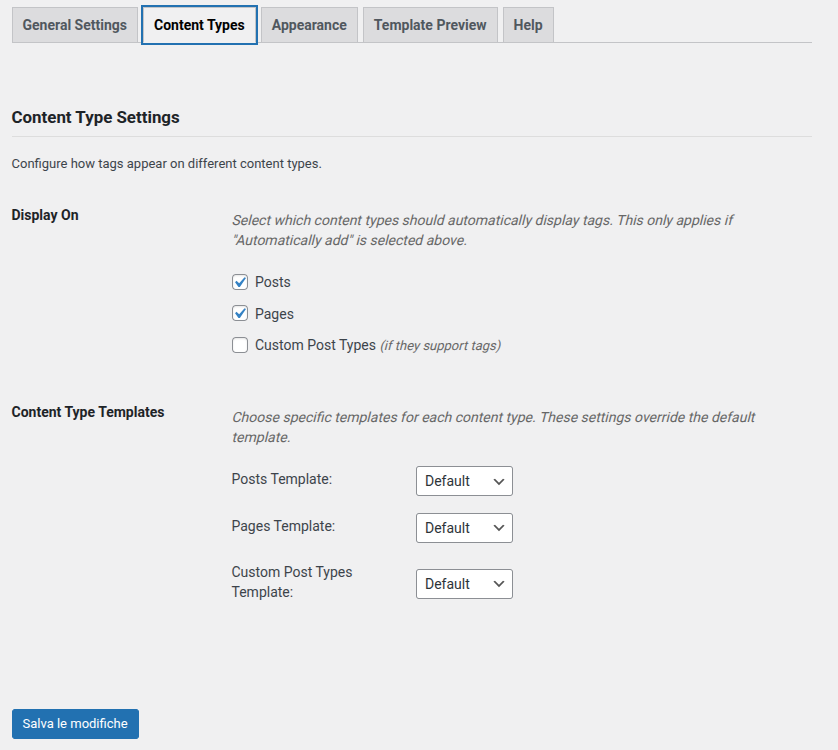Open the Template Preview tab

point(430,25)
